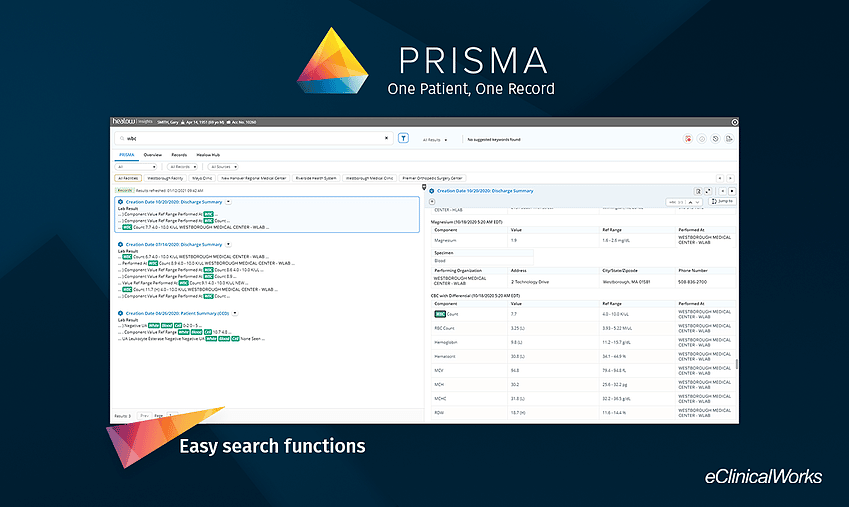Click the left arrow icon in detail header
This screenshot has height=507, width=849.
coord(722,191)
